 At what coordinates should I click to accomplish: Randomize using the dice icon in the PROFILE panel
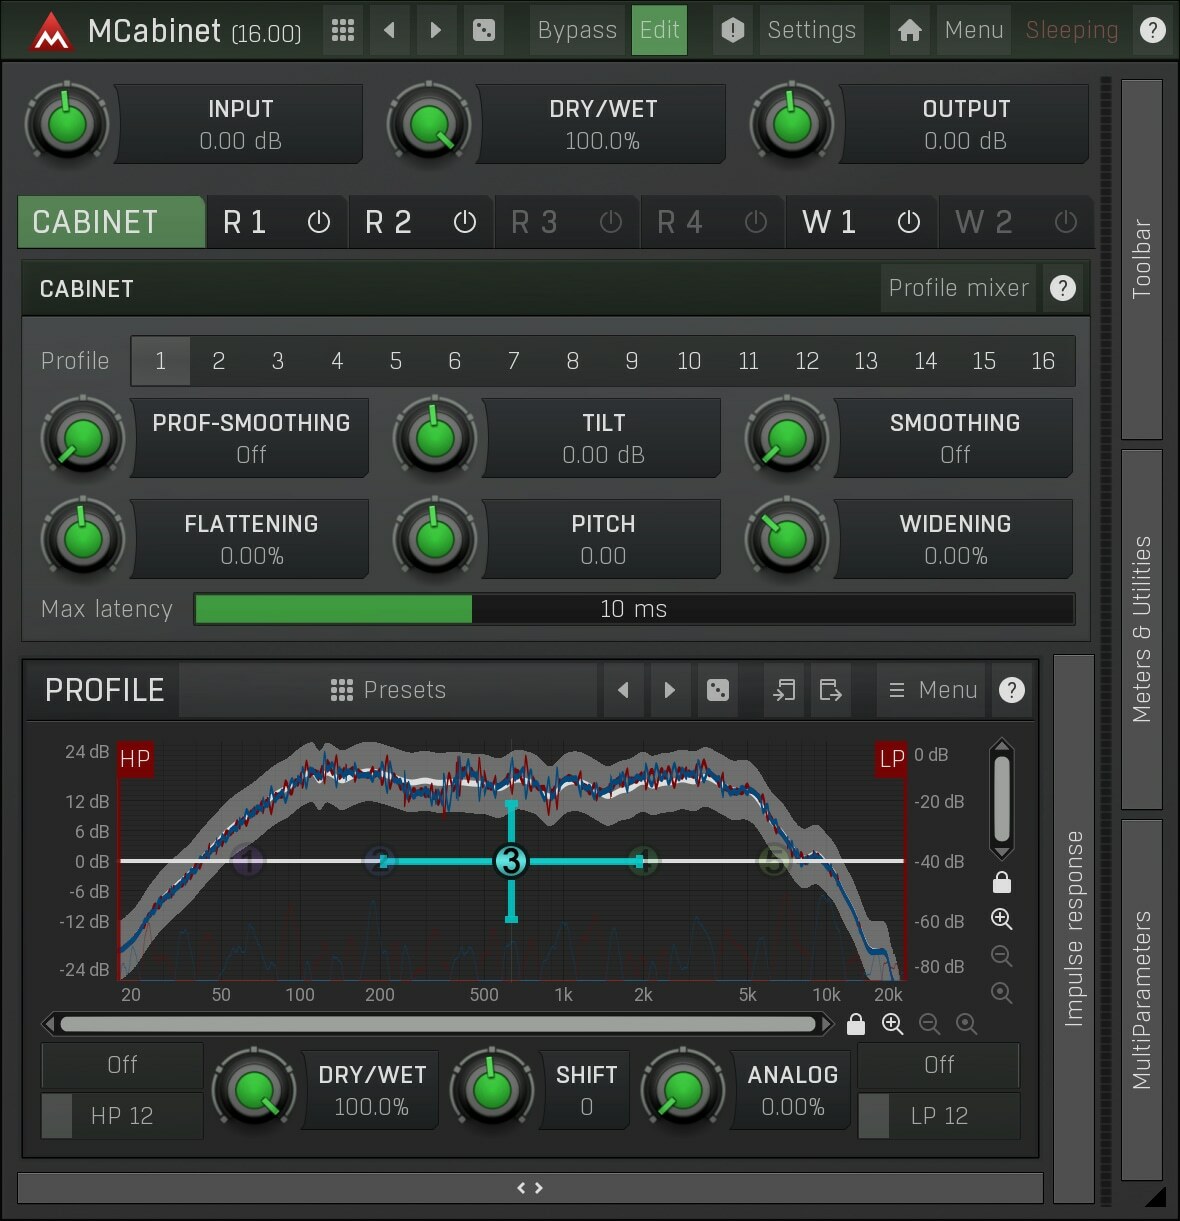(718, 690)
